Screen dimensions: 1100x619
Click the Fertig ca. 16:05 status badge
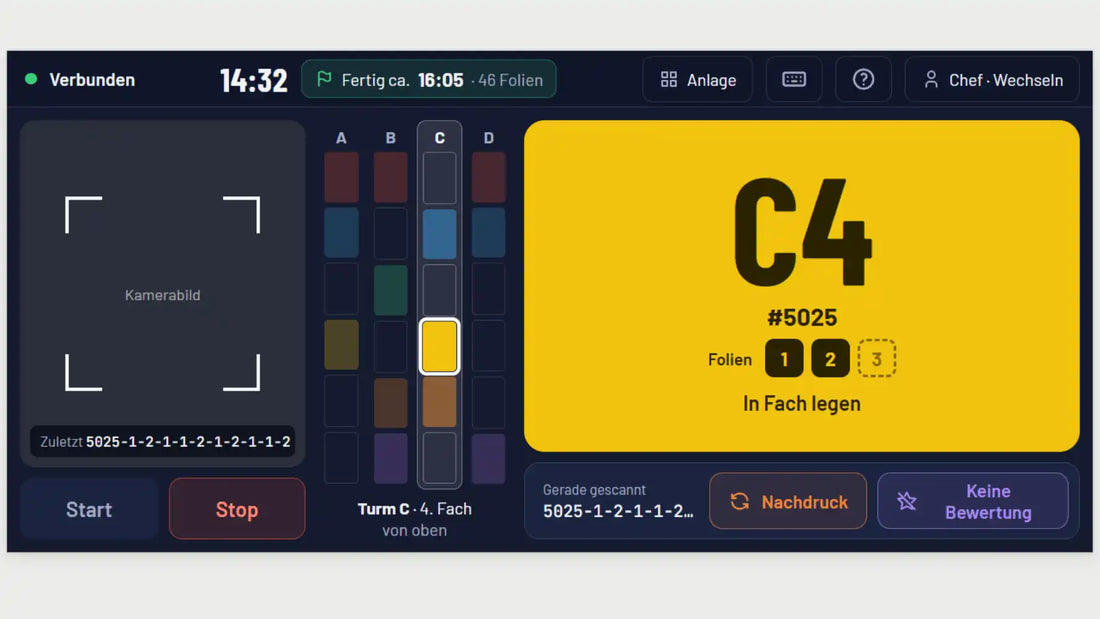point(429,79)
